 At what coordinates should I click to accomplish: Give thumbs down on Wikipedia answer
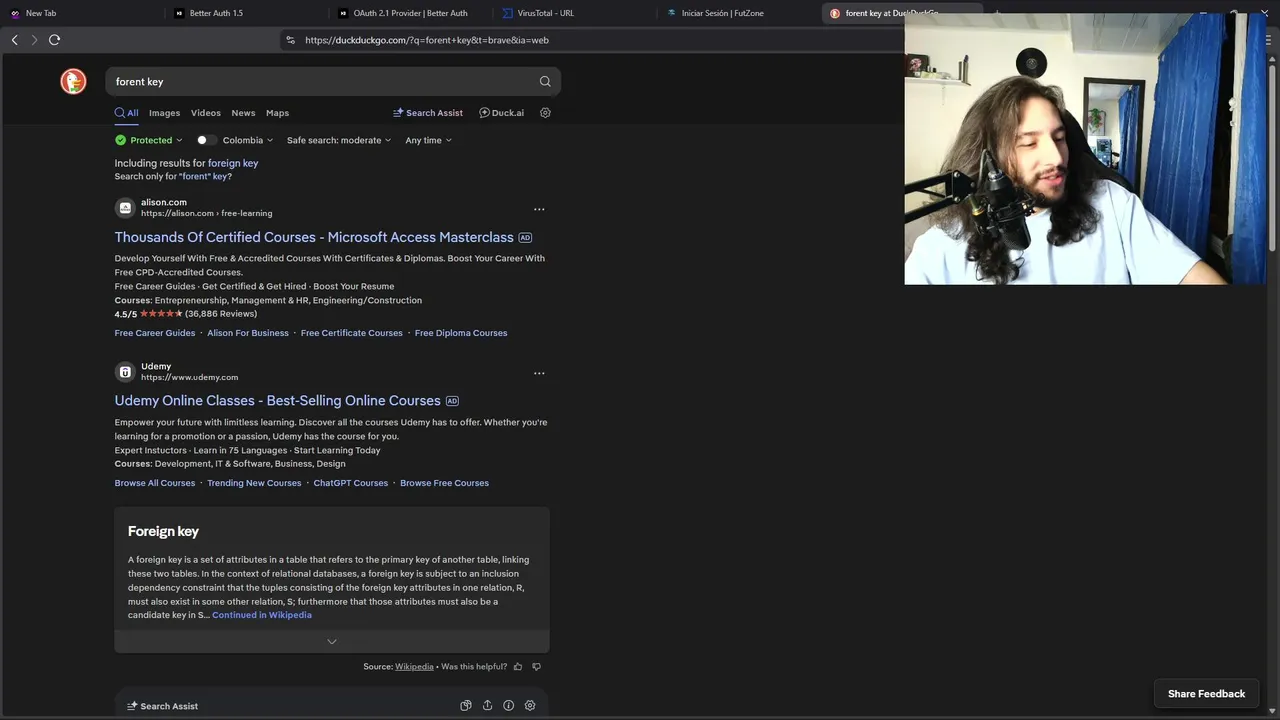point(537,666)
